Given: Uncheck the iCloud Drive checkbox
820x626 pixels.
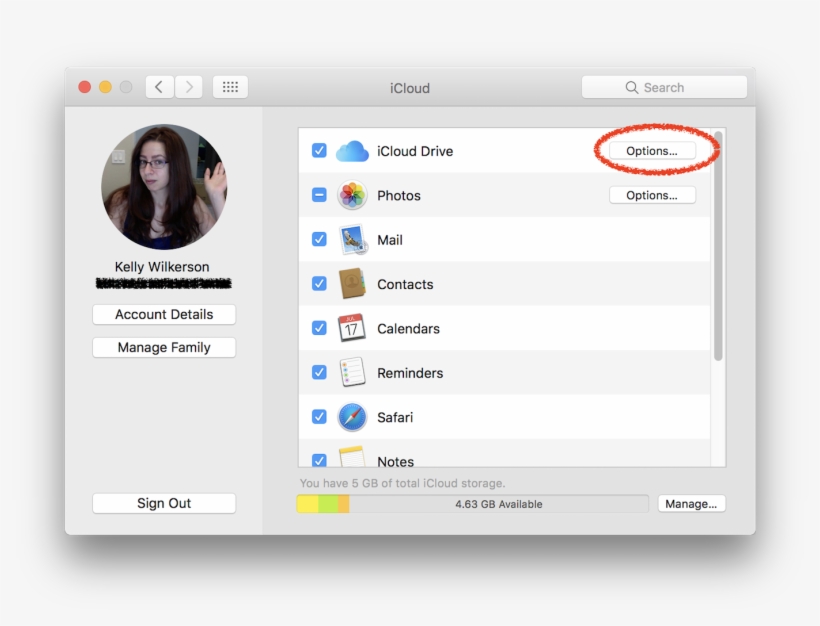Looking at the screenshot, I should coord(319,150).
